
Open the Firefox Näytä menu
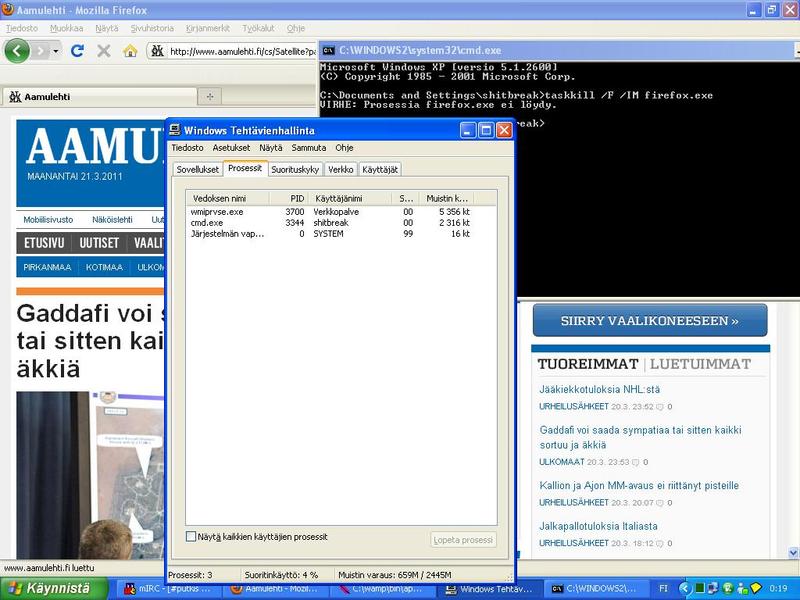tap(107, 29)
